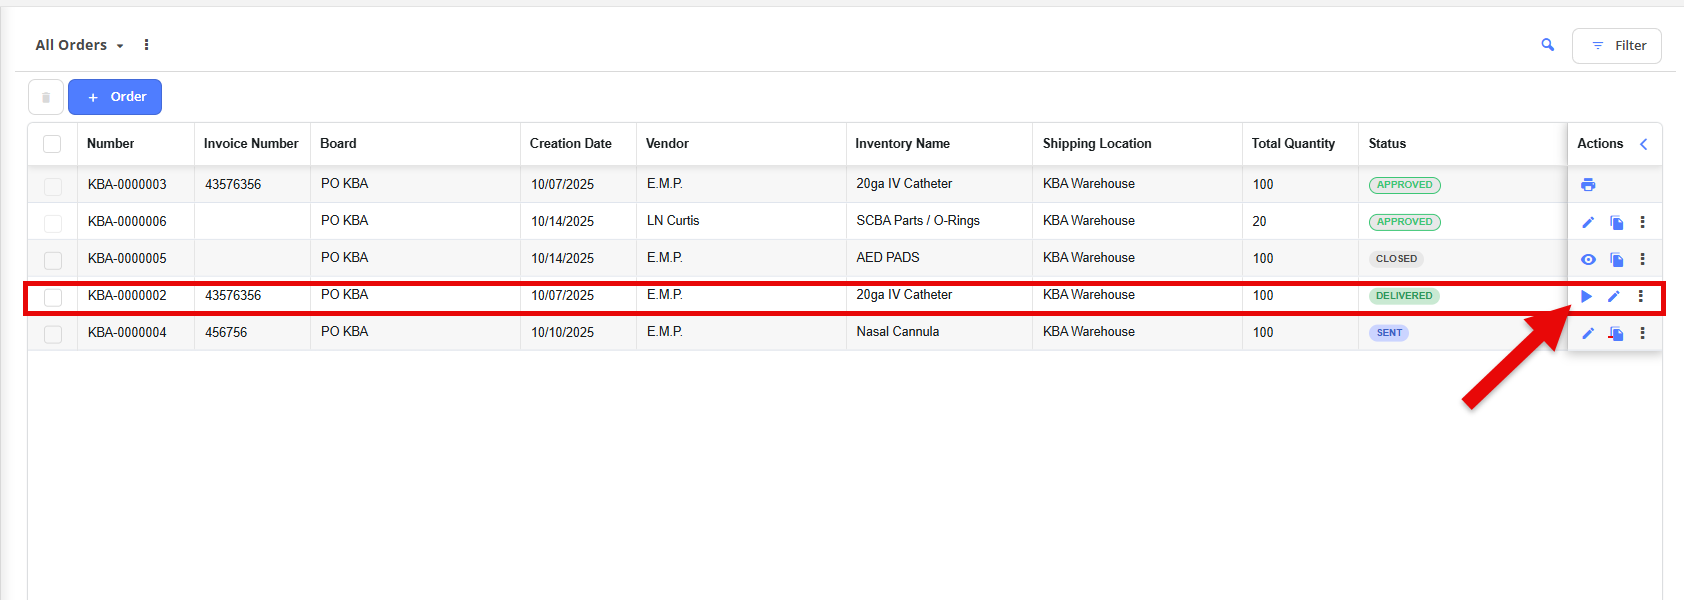Screen dimensions: 1684x600
Task: Click the search magnifier icon
Action: click(1548, 45)
